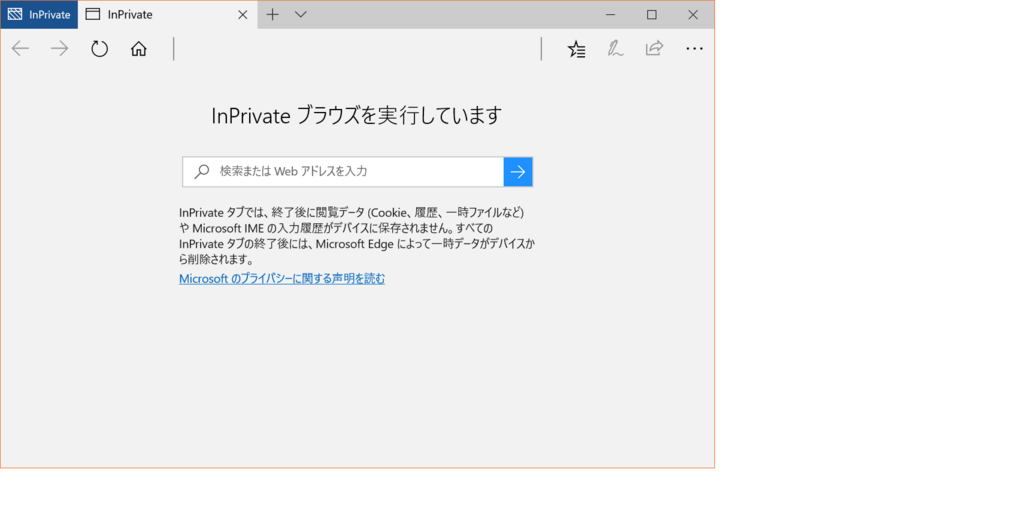Submit search with blue arrow button
This screenshot has height=509, width=1024.
pyautogui.click(x=518, y=172)
